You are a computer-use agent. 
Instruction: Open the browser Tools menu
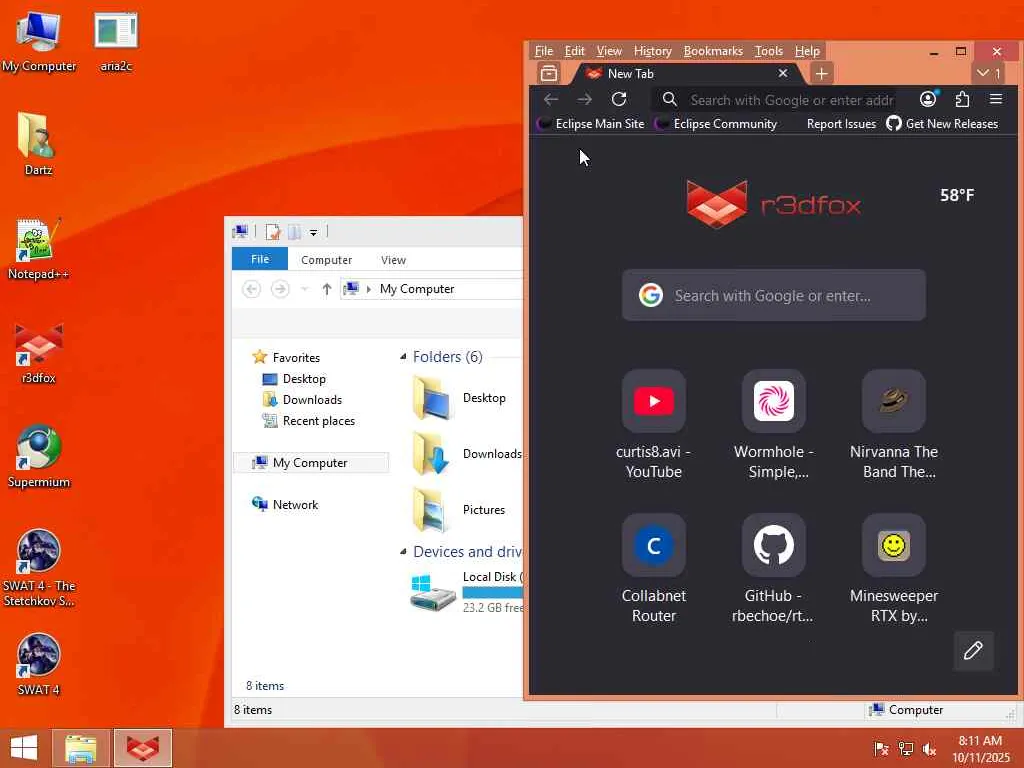[x=769, y=51]
